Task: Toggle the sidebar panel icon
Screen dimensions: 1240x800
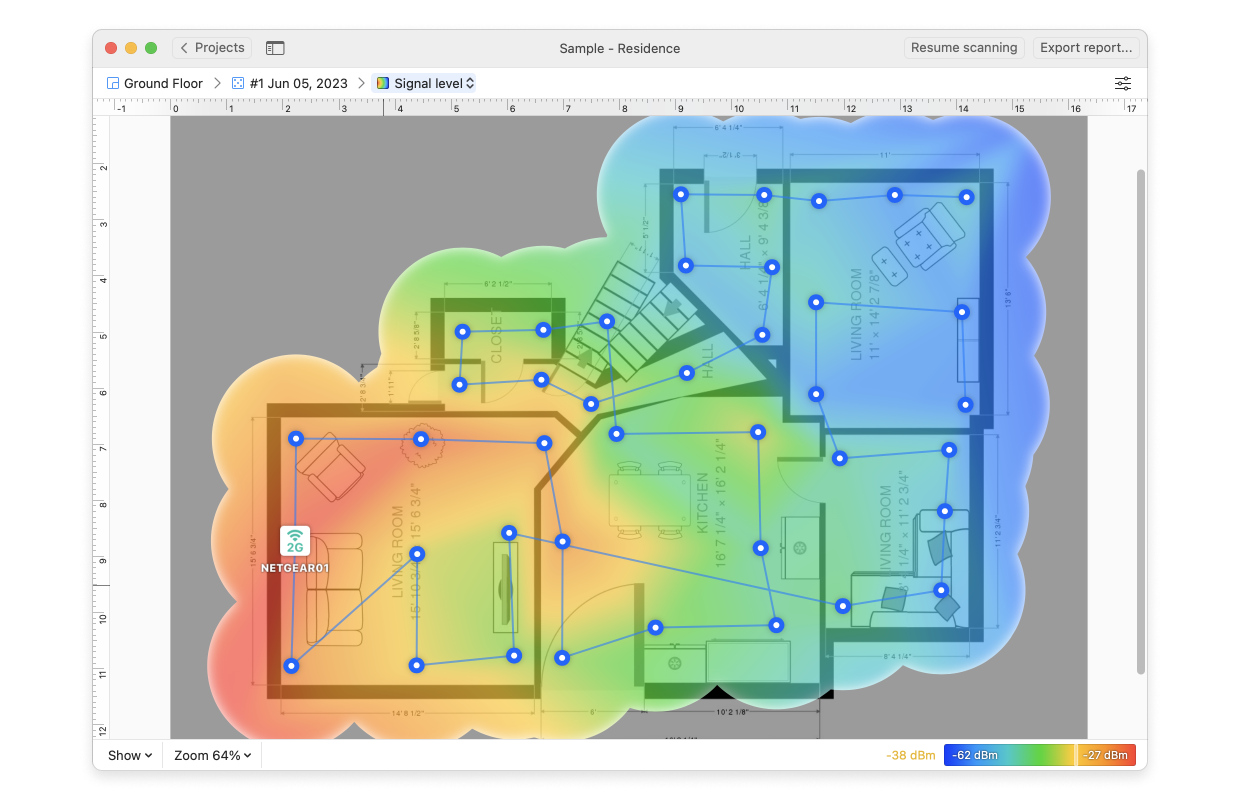Action: tap(275, 48)
